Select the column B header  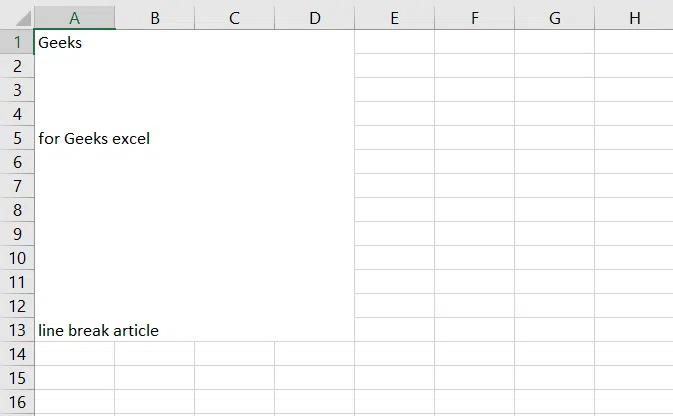point(154,18)
